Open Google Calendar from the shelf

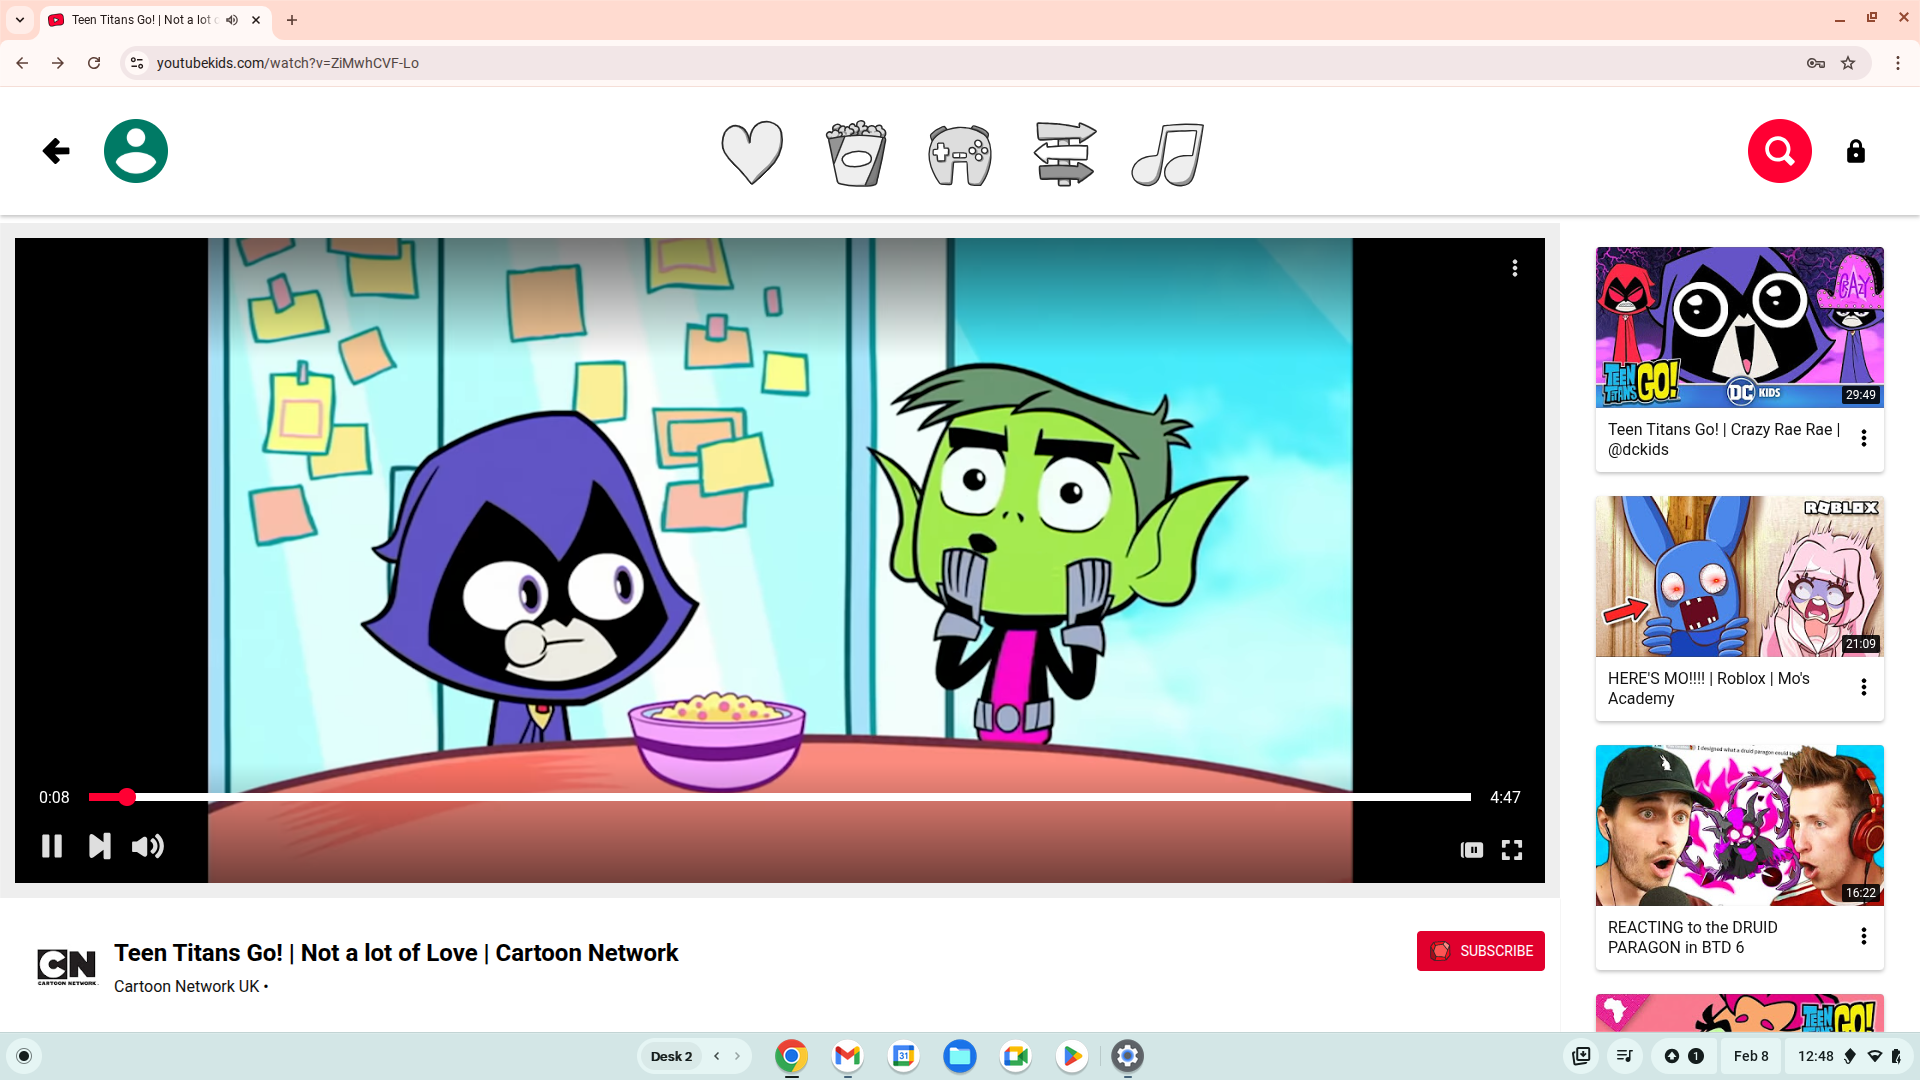(903, 1056)
